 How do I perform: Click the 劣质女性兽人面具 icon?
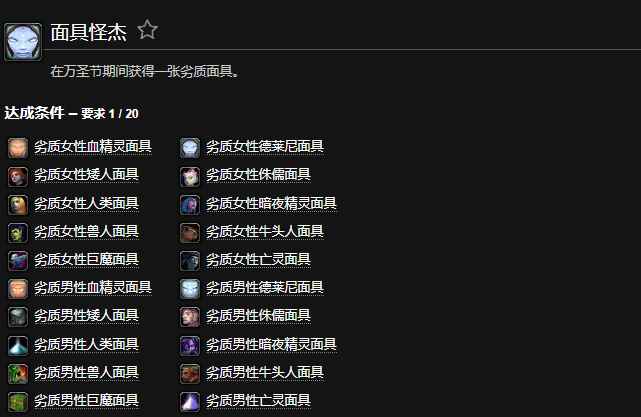18,233
